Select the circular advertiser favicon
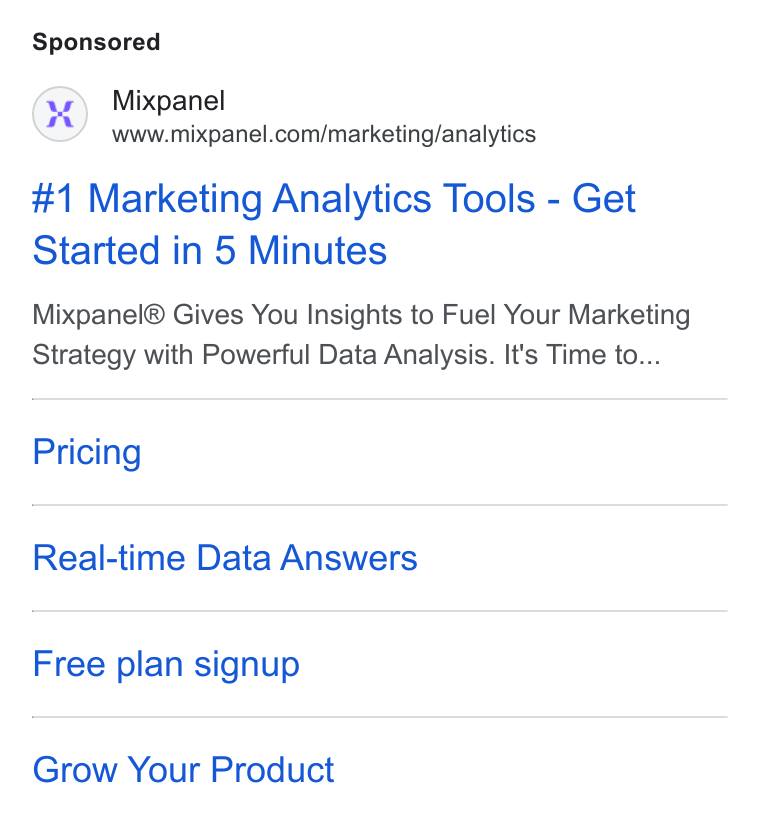The image size is (760, 822). [x=60, y=114]
